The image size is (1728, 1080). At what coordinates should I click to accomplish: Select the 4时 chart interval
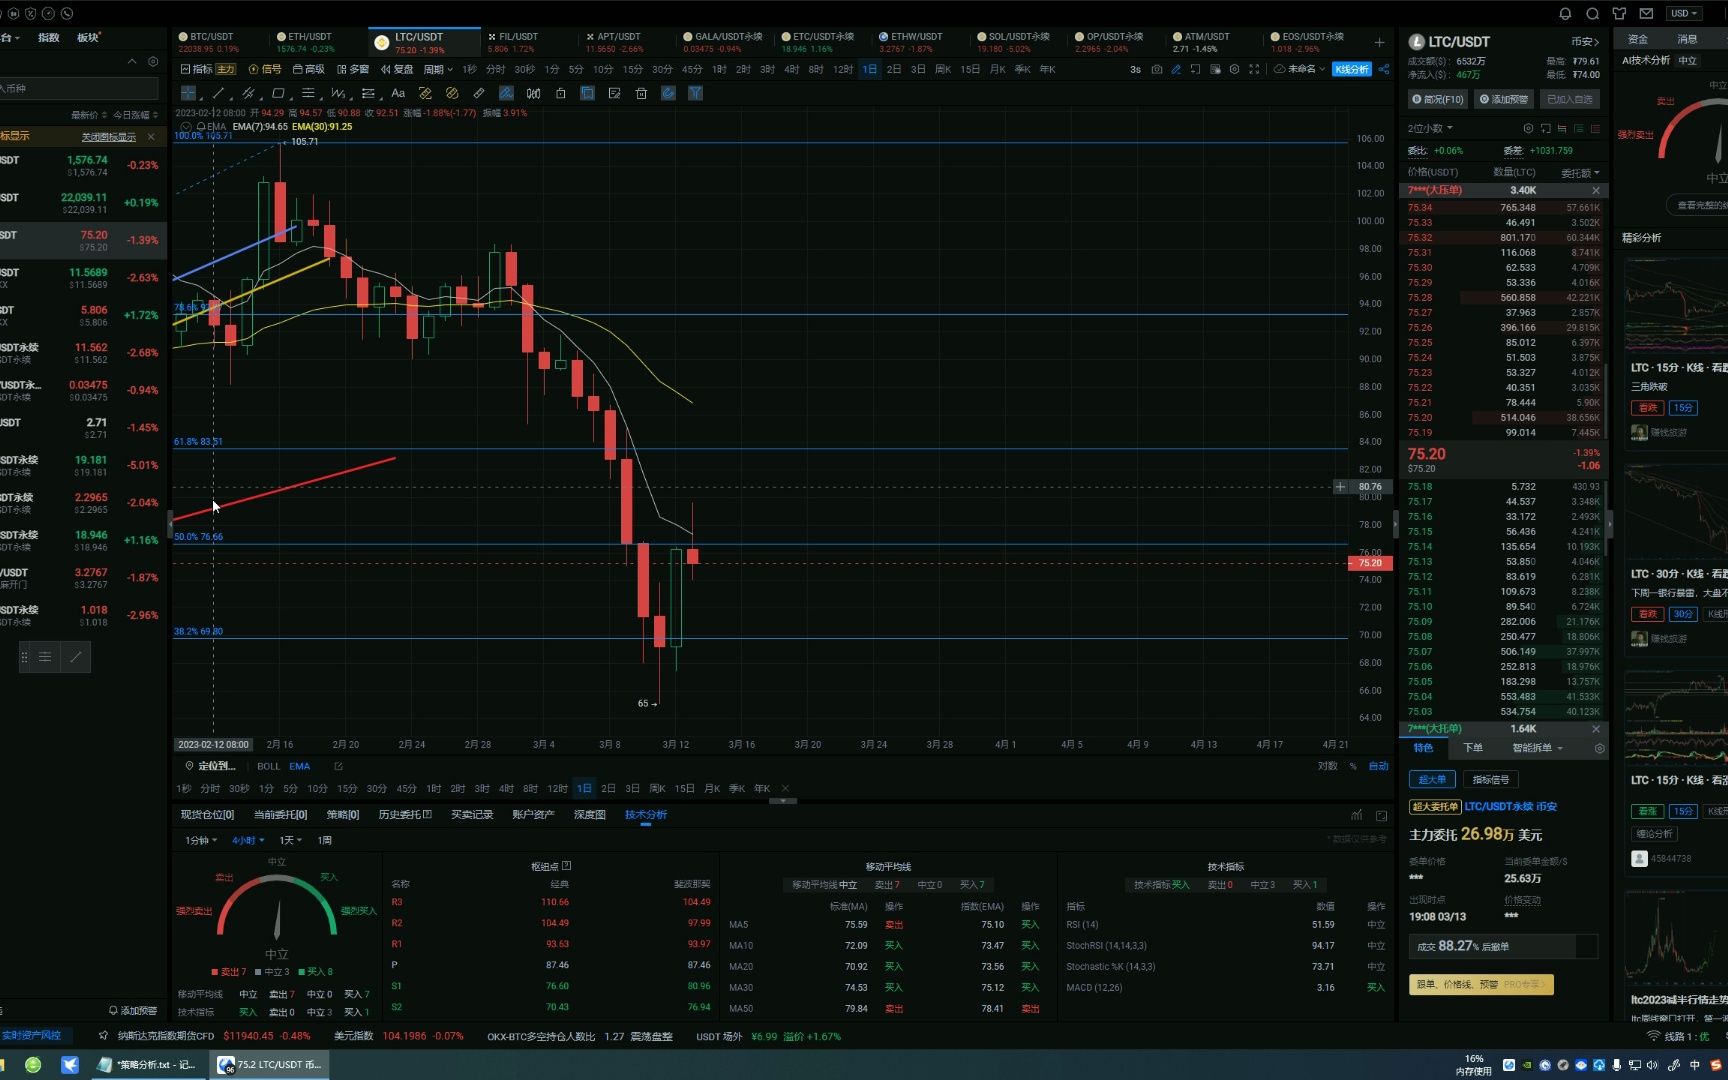[791, 70]
